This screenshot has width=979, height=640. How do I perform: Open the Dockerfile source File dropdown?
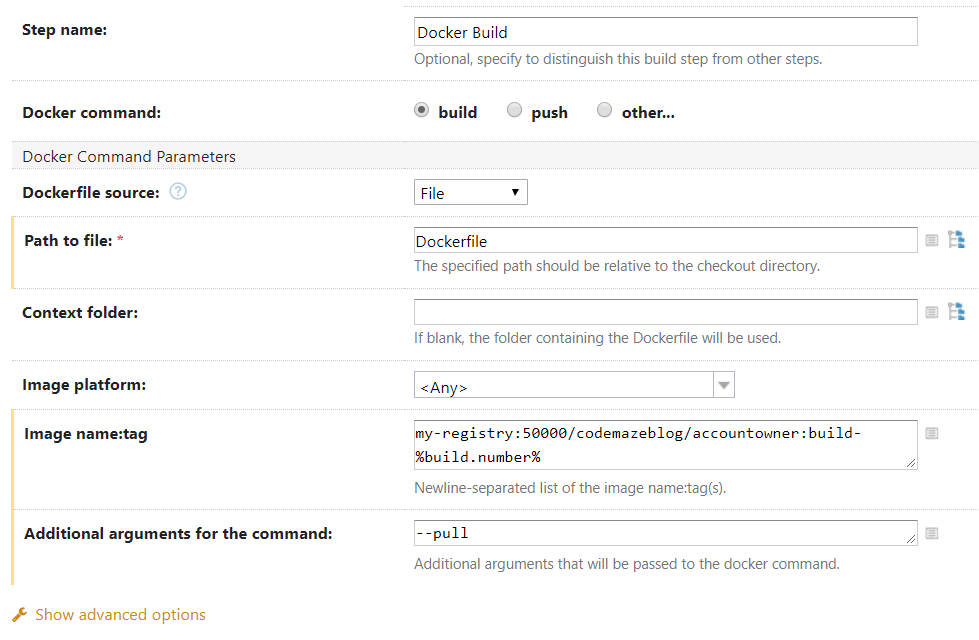[470, 193]
